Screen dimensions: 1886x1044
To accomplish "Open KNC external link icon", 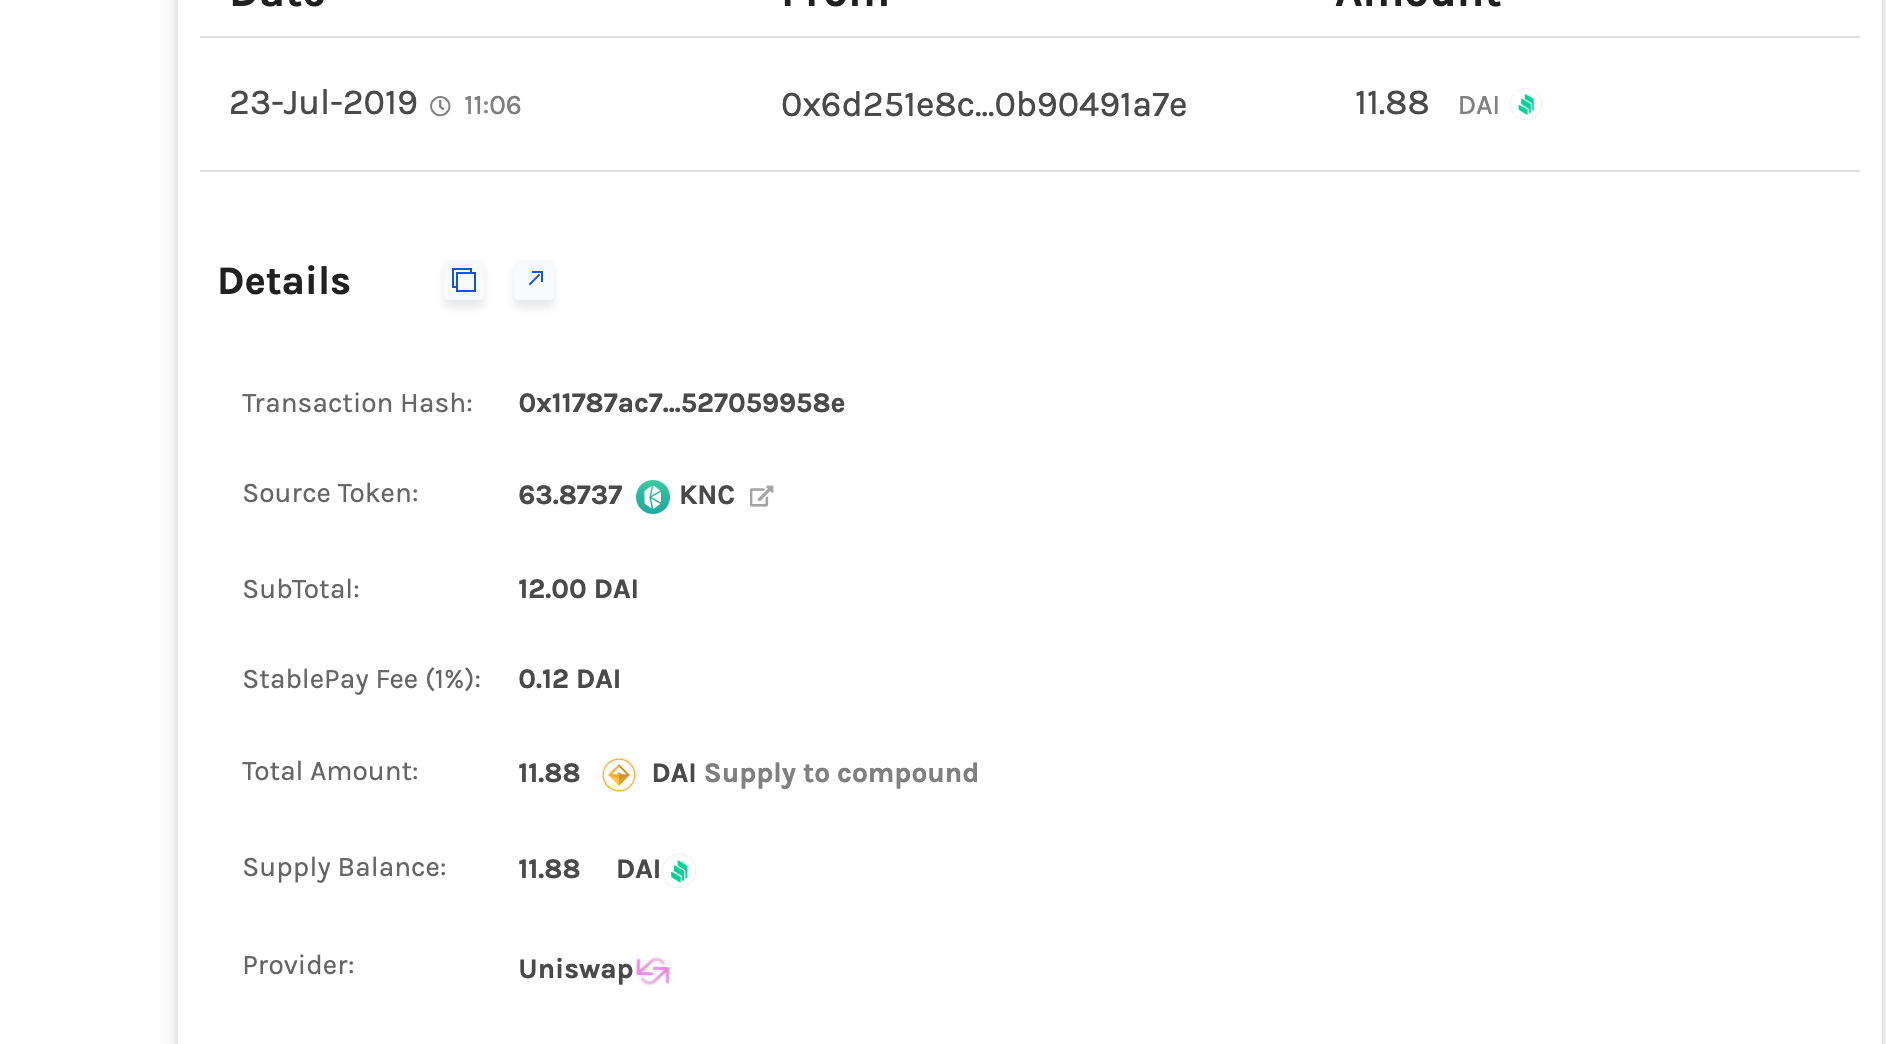I will click(761, 496).
